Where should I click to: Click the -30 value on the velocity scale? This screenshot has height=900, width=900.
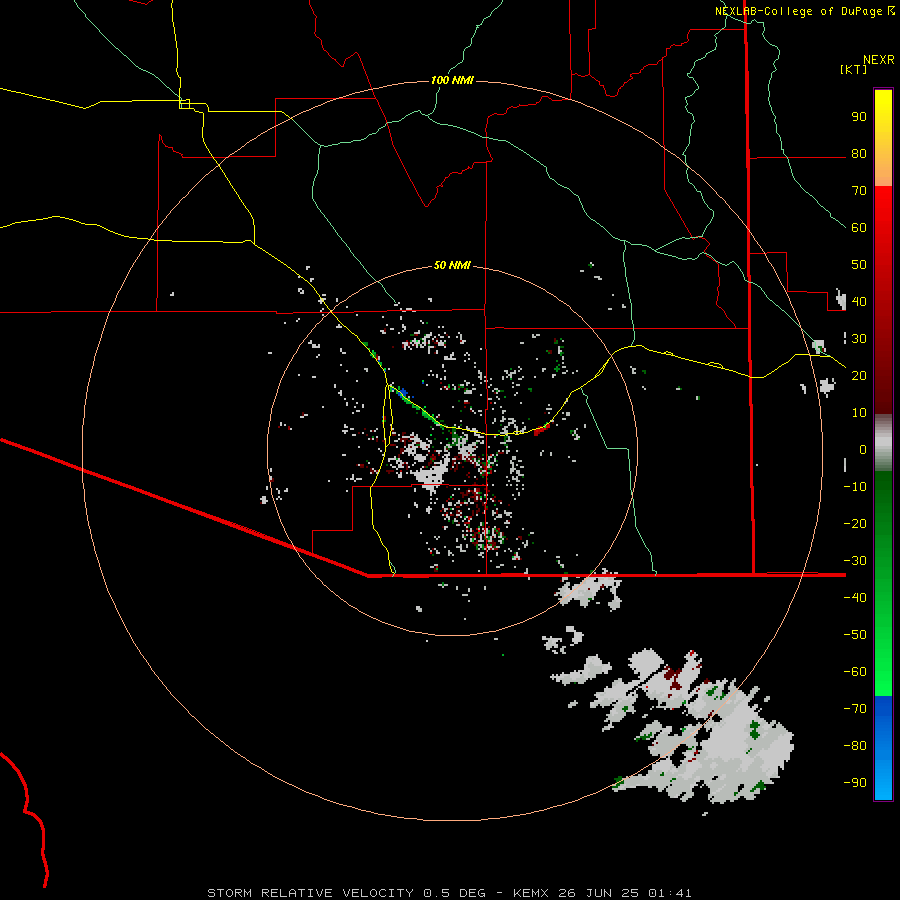(x=855, y=561)
